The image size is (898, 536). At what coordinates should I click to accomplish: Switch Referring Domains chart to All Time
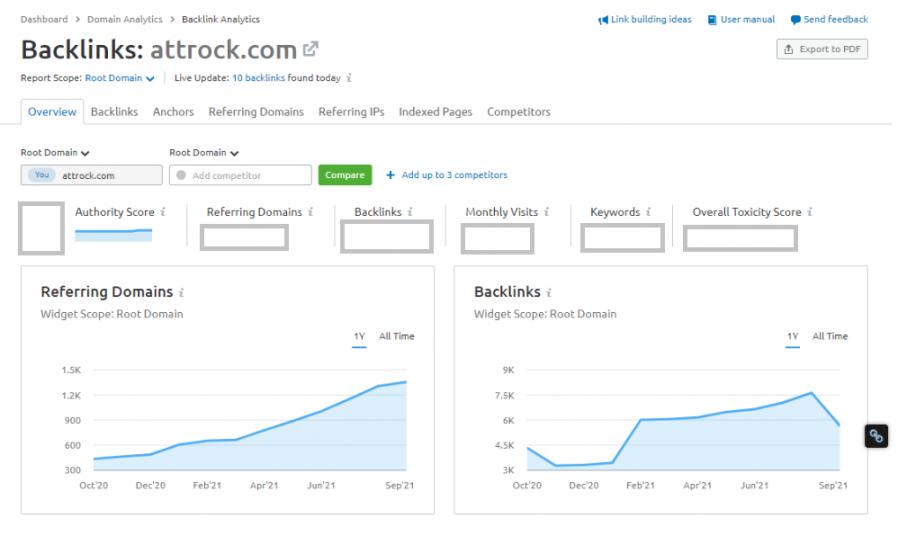click(x=396, y=336)
